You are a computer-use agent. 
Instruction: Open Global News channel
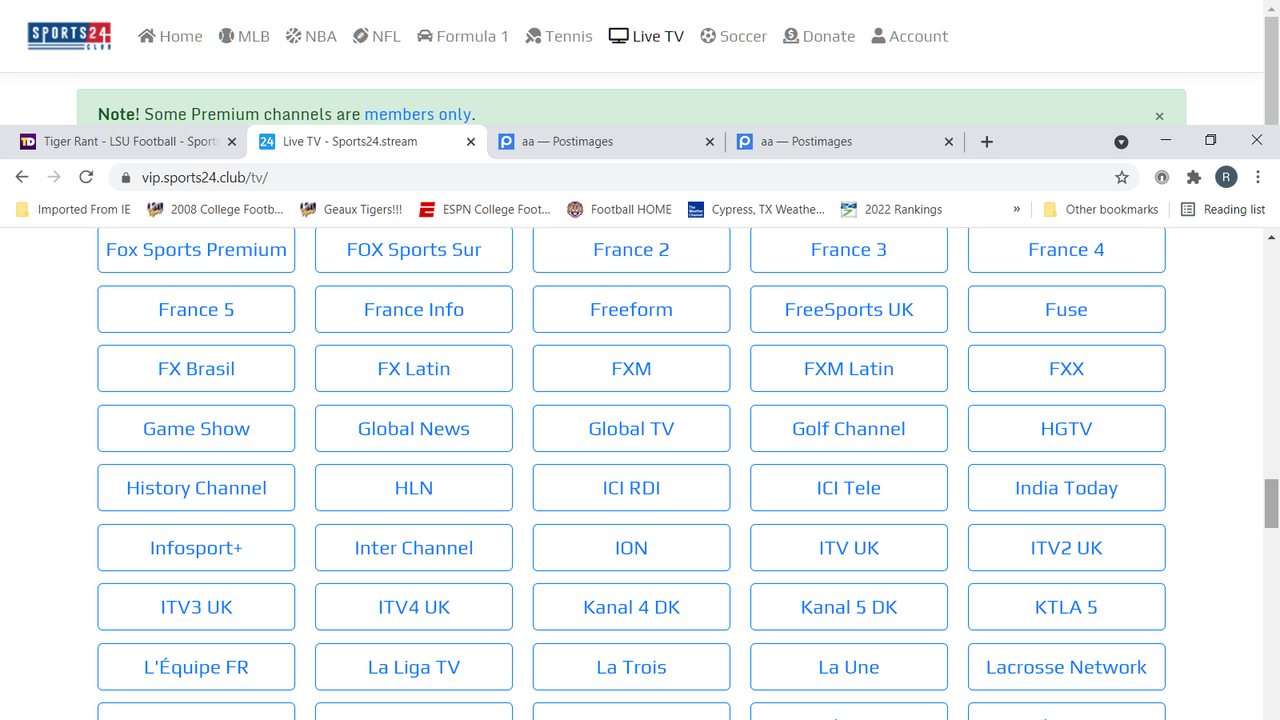tap(414, 428)
